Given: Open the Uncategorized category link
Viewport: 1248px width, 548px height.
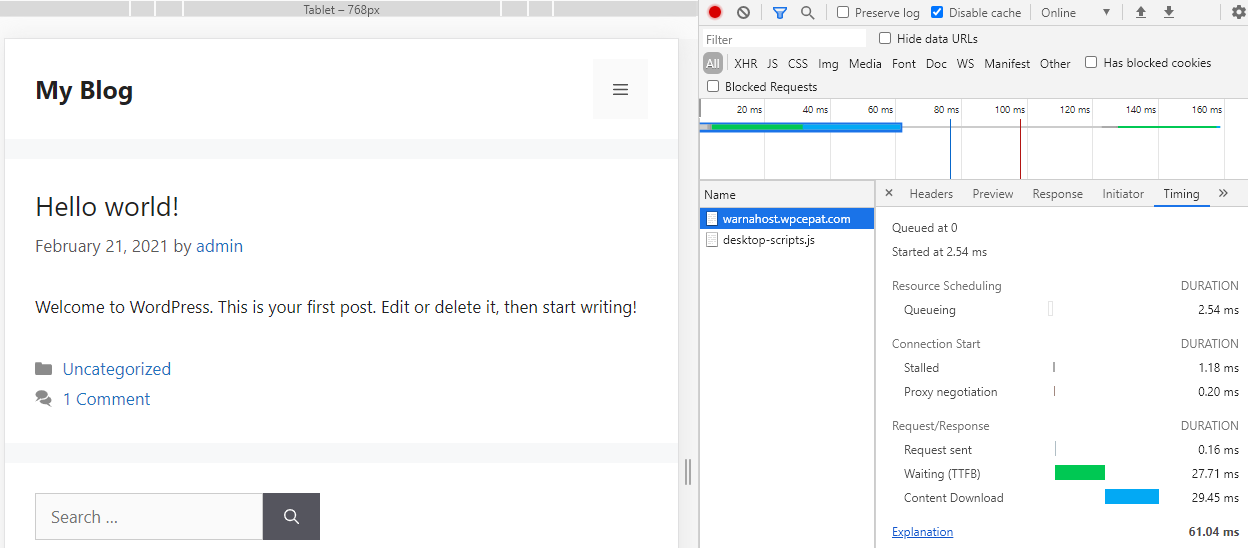Looking at the screenshot, I should (x=116, y=369).
